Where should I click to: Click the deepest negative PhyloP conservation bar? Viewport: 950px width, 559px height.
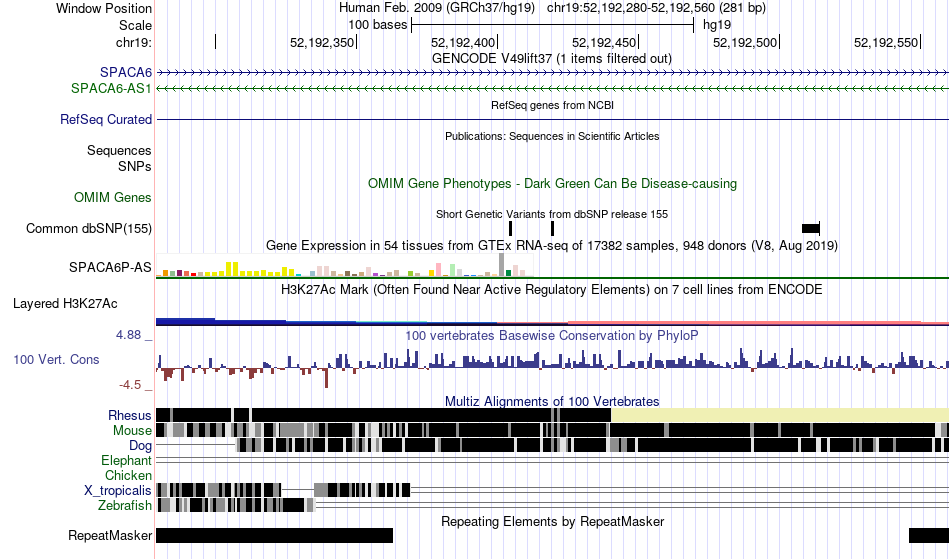click(x=327, y=378)
